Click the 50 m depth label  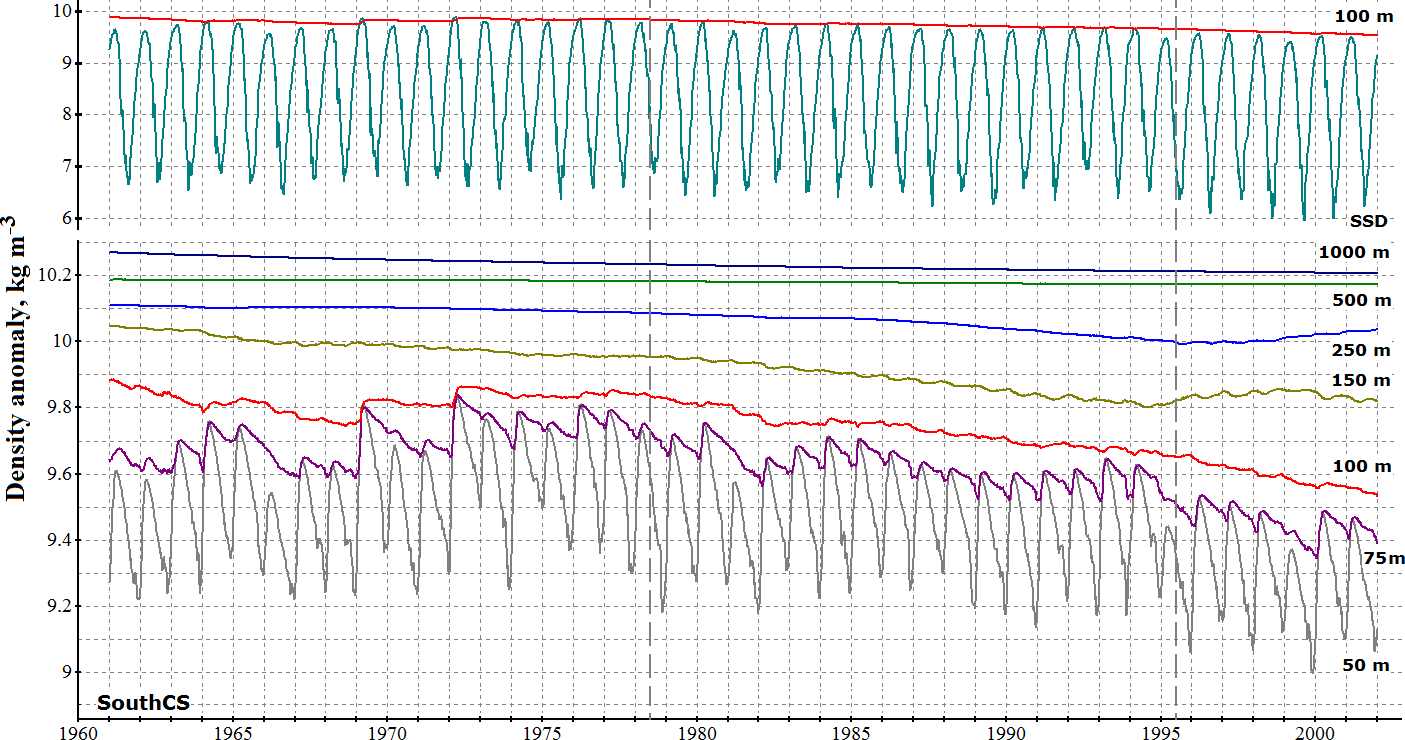[1365, 665]
